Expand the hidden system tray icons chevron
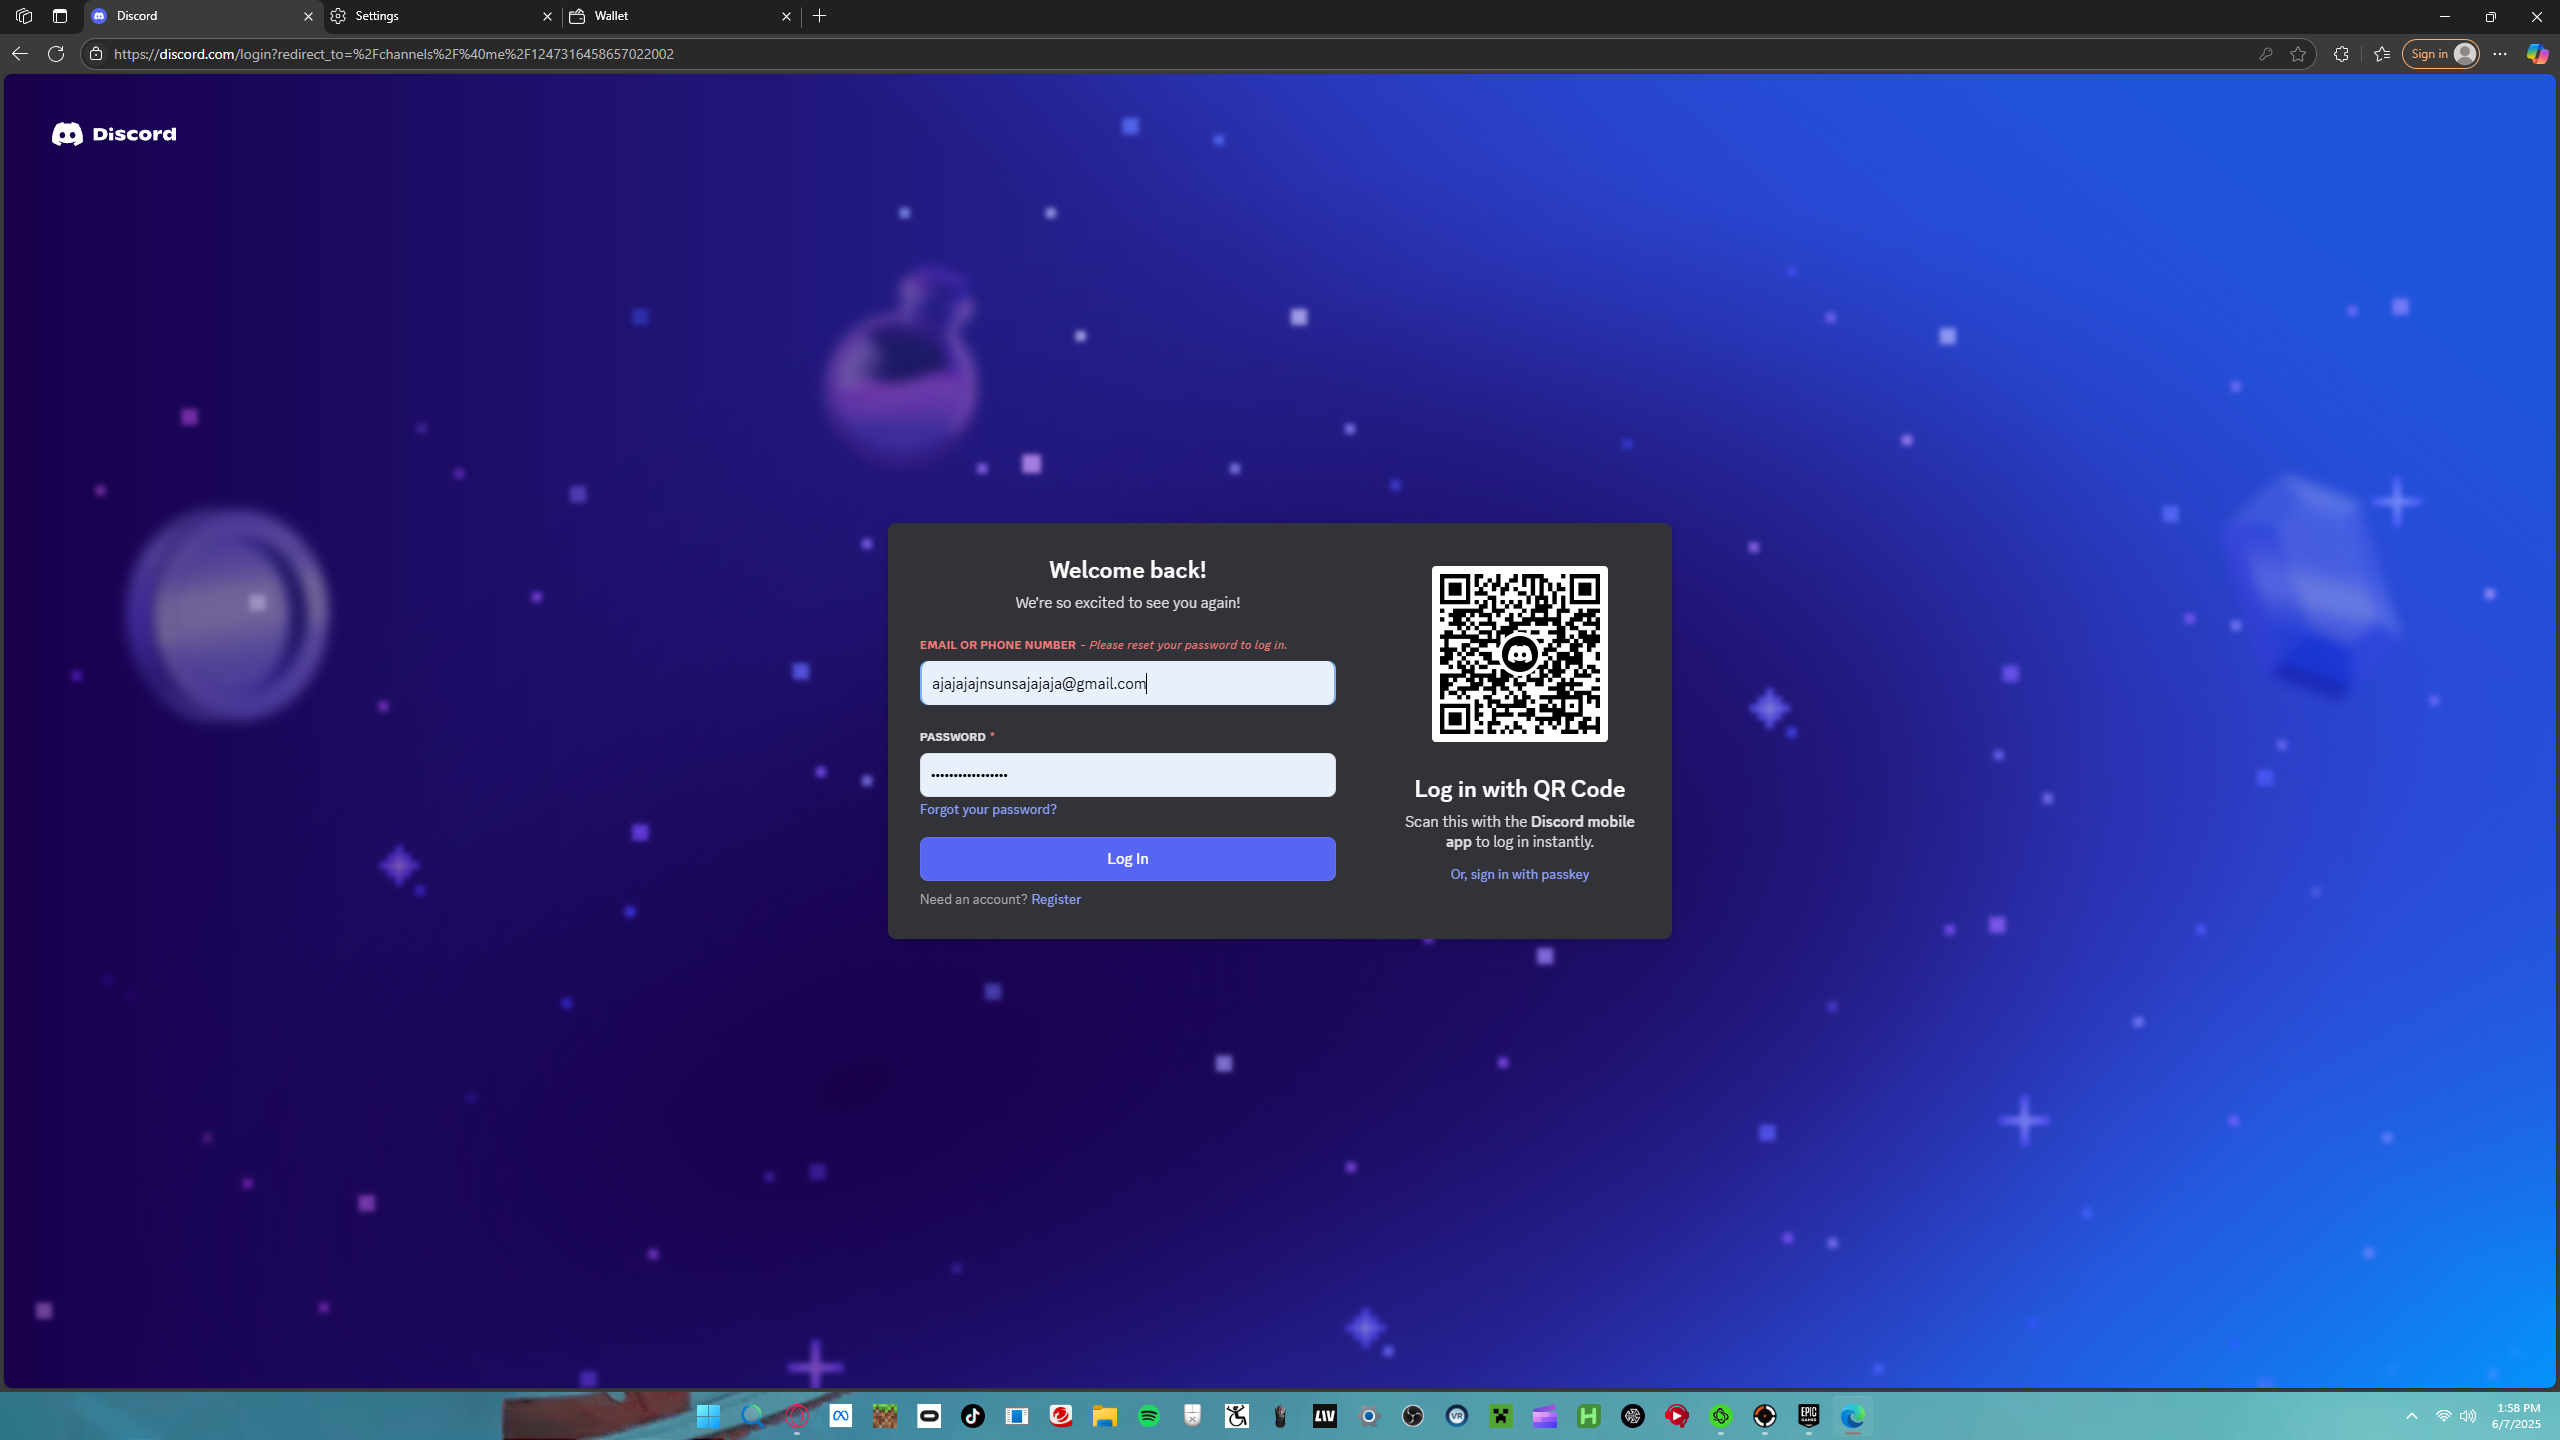2560x1440 pixels. 2412,1416
